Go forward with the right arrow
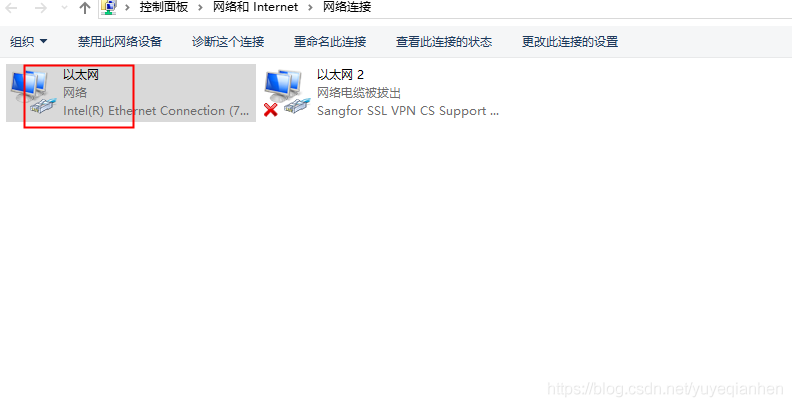The height and width of the screenshot is (407, 792). pyautogui.click(x=41, y=8)
